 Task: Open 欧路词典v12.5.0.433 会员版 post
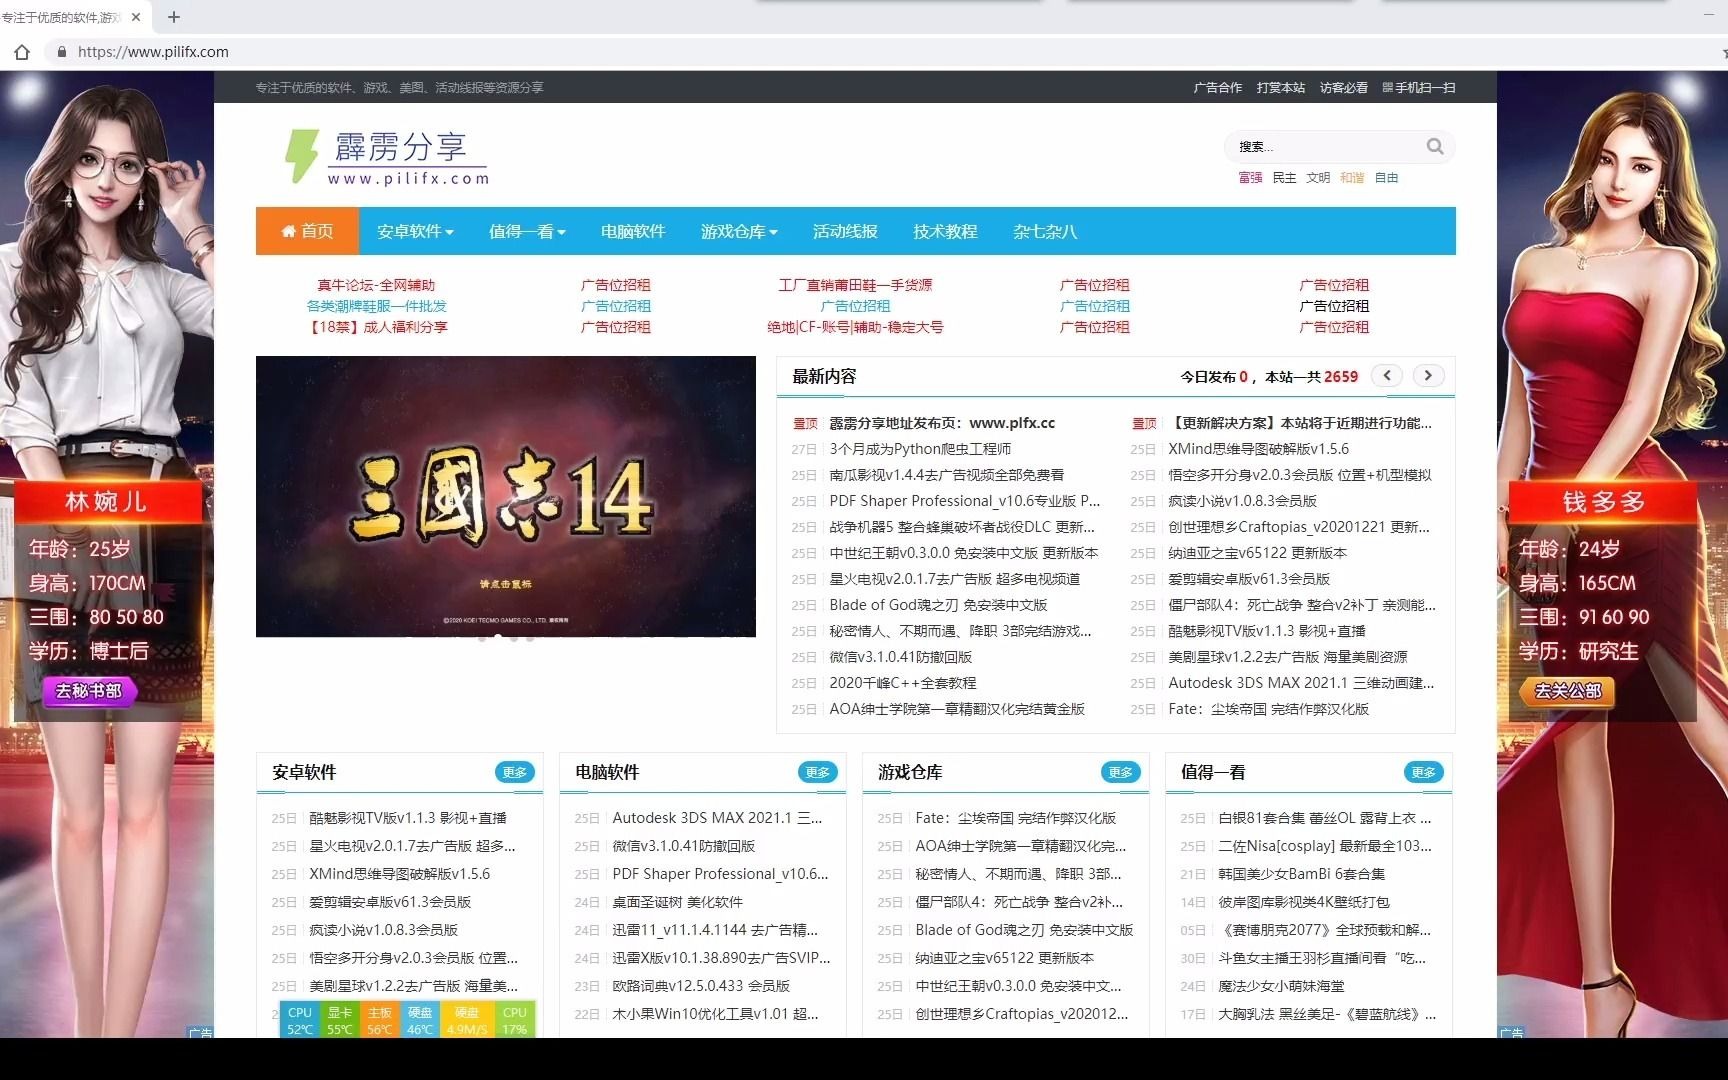click(701, 986)
